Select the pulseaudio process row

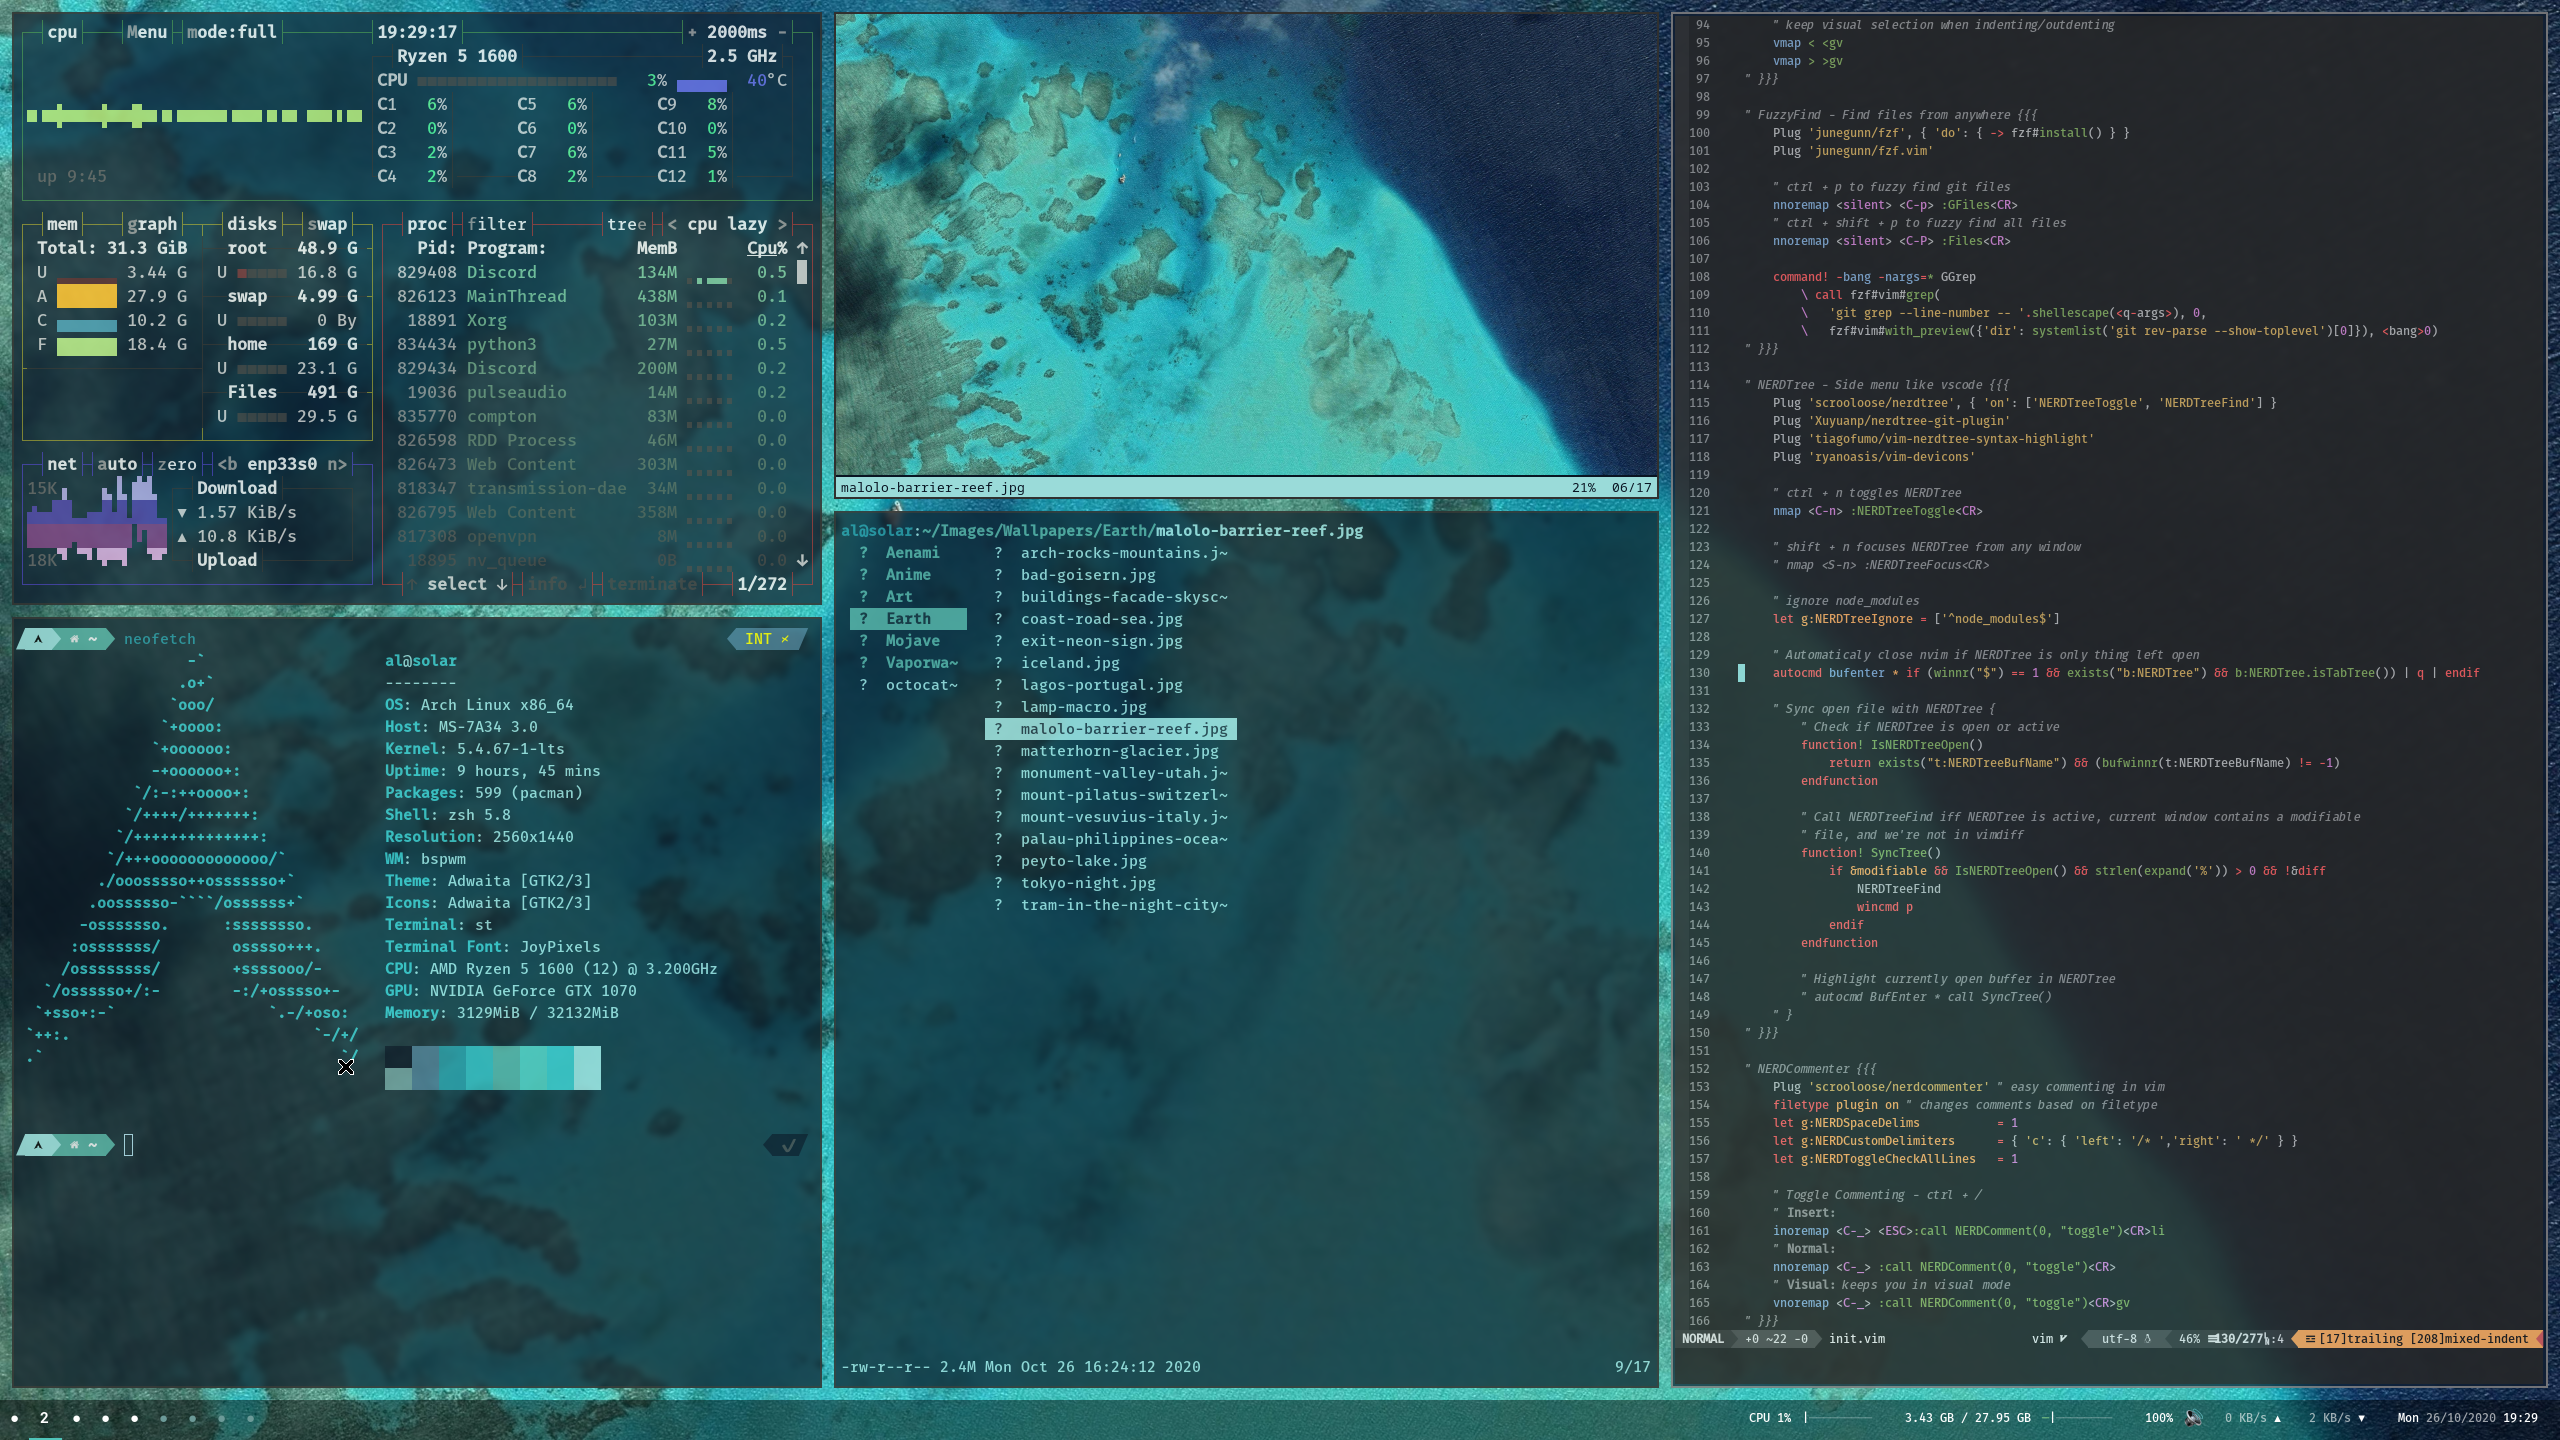(x=592, y=392)
